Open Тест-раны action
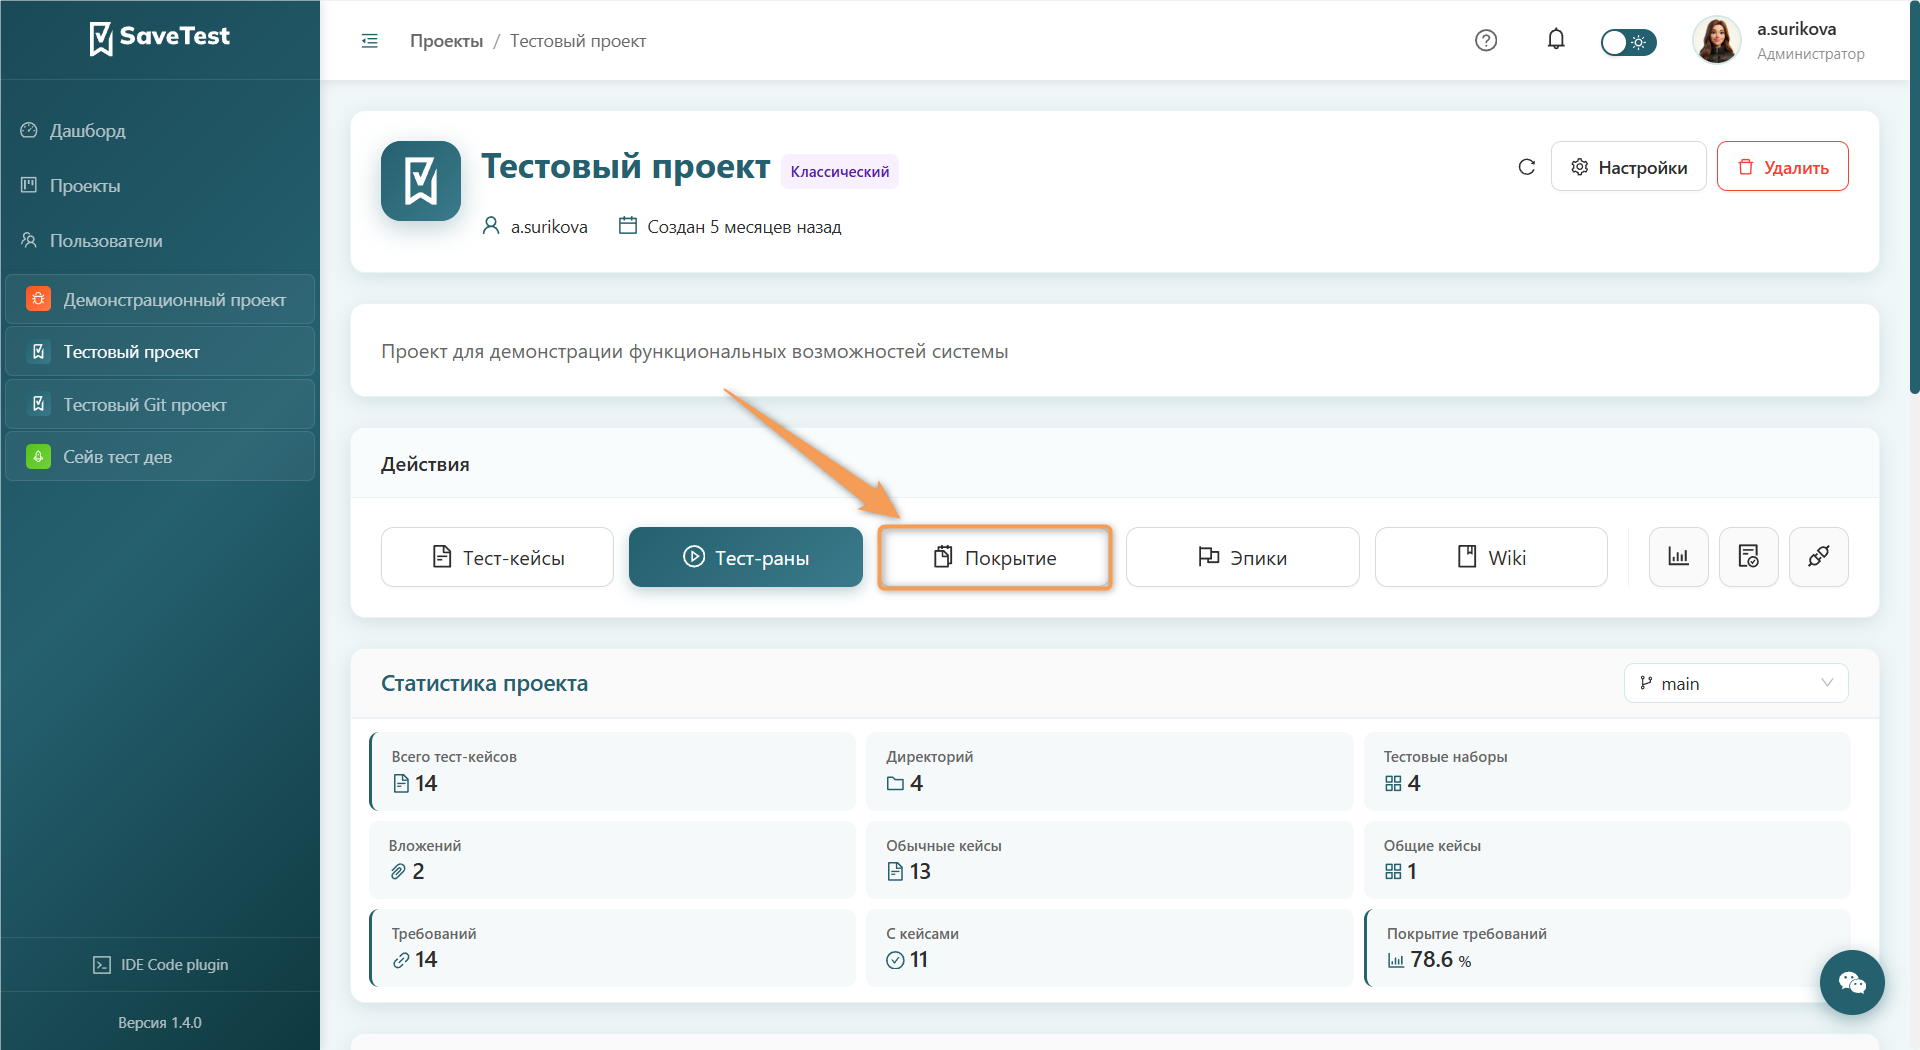Screen dimensions: 1920x1050 tap(745, 557)
